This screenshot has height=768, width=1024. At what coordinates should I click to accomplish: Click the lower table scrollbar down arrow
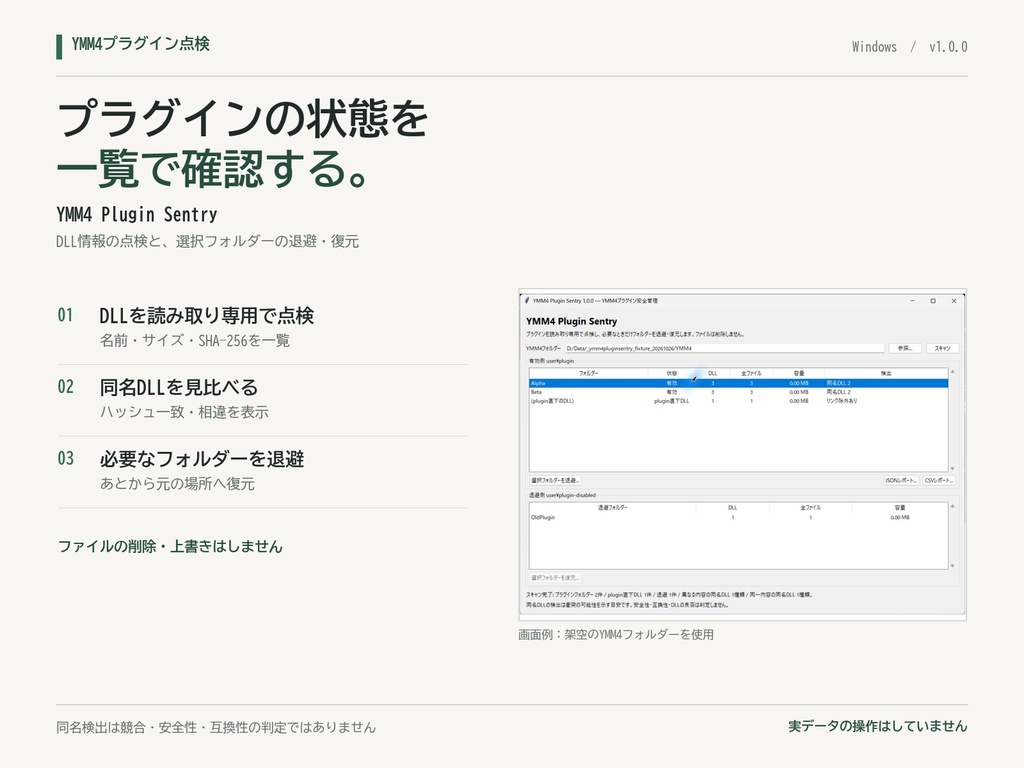[x=952, y=566]
